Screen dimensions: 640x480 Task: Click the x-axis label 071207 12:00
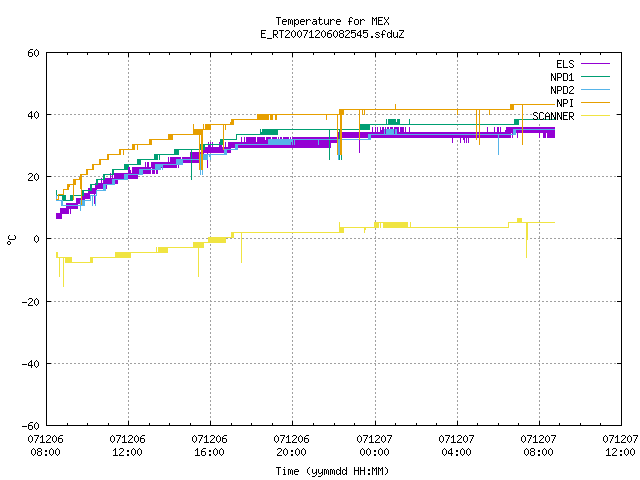click(620, 446)
